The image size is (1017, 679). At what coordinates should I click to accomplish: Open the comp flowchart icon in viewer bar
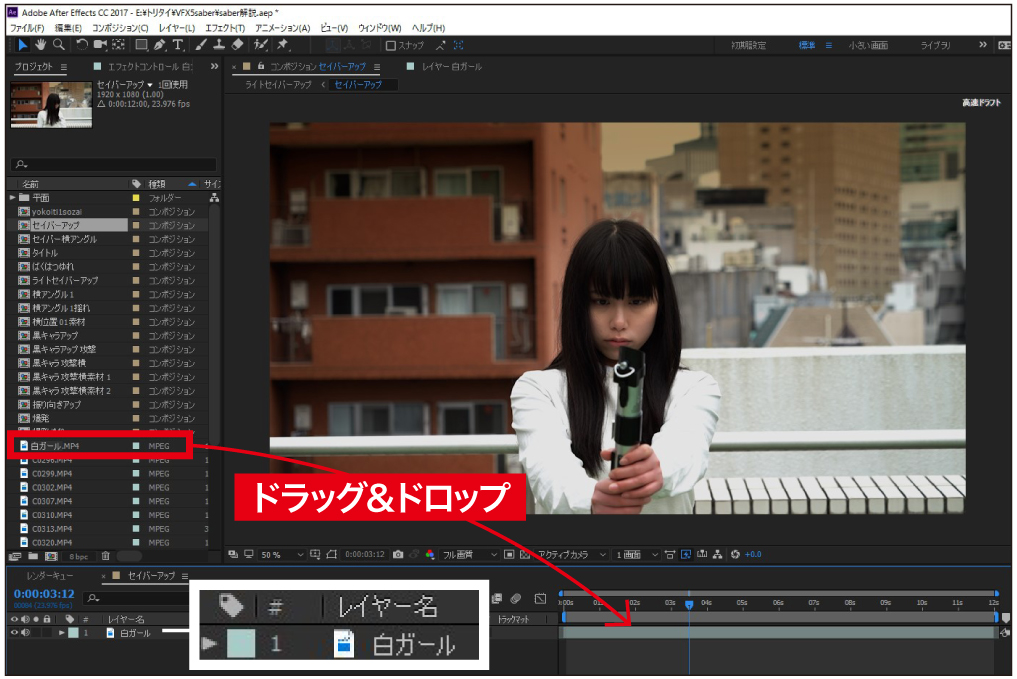(x=717, y=554)
